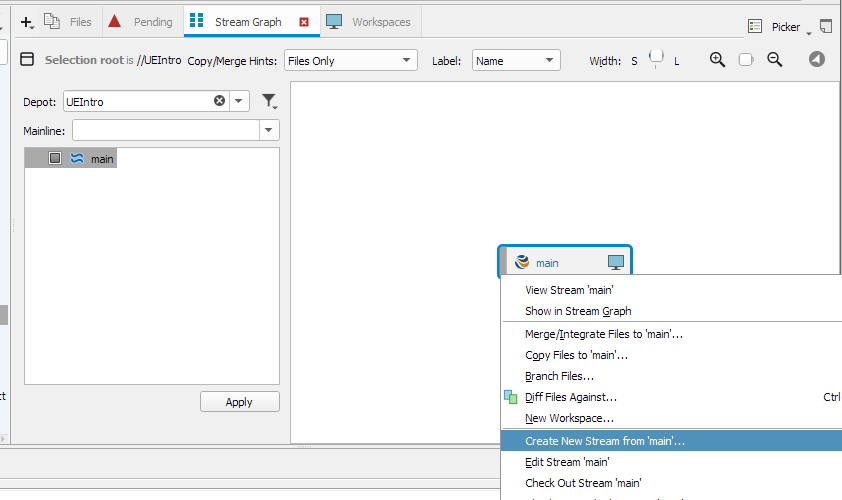Viewport: 842px width, 500px height.
Task: Choose Show in Stream Graph
Action: pyautogui.click(x=578, y=311)
